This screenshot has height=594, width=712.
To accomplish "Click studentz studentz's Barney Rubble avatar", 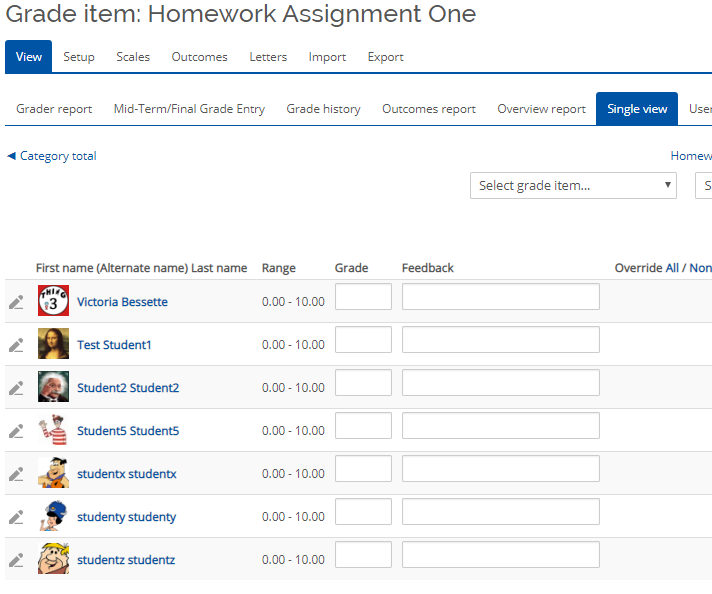I will point(53,558).
